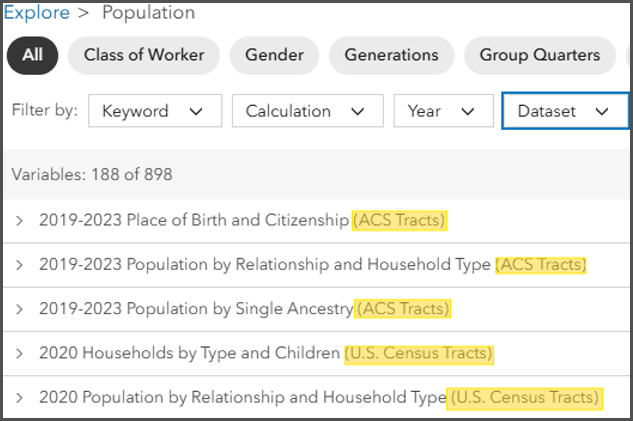Expand 2019-2023 Population by Single Ancestry row
This screenshot has width=633, height=421.
(19, 310)
